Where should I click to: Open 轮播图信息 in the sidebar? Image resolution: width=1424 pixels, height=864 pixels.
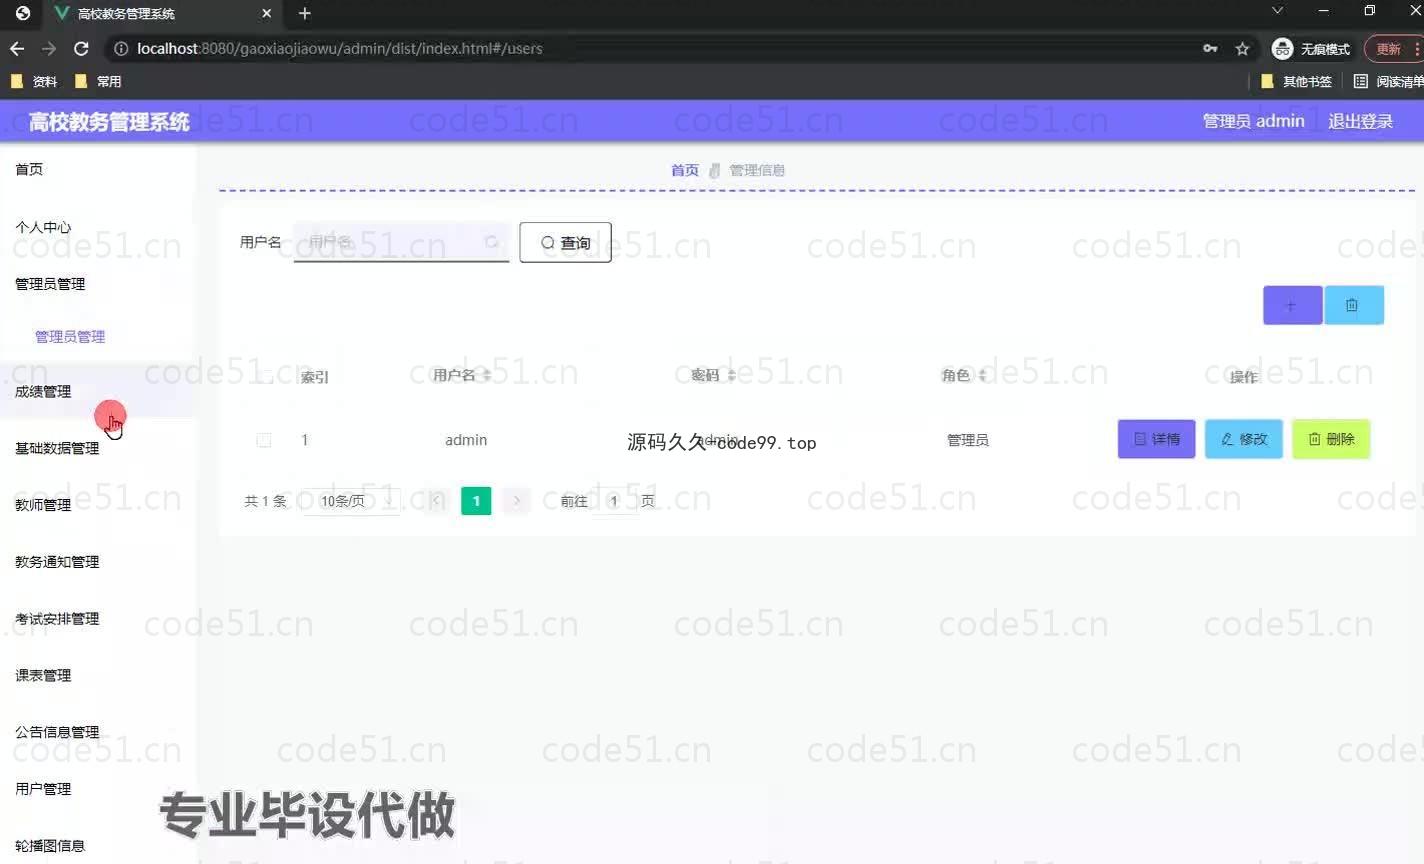point(97,846)
